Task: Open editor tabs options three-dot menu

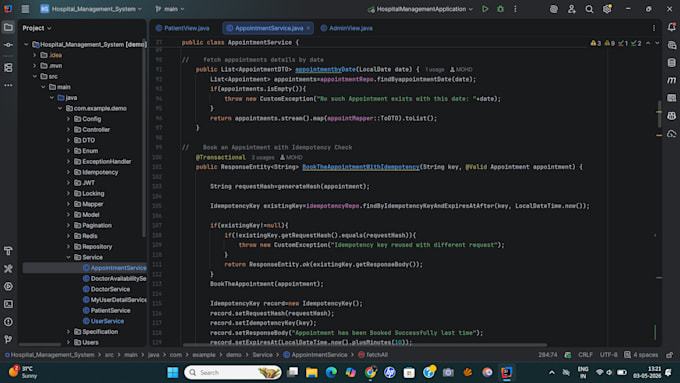Action: coord(654,28)
